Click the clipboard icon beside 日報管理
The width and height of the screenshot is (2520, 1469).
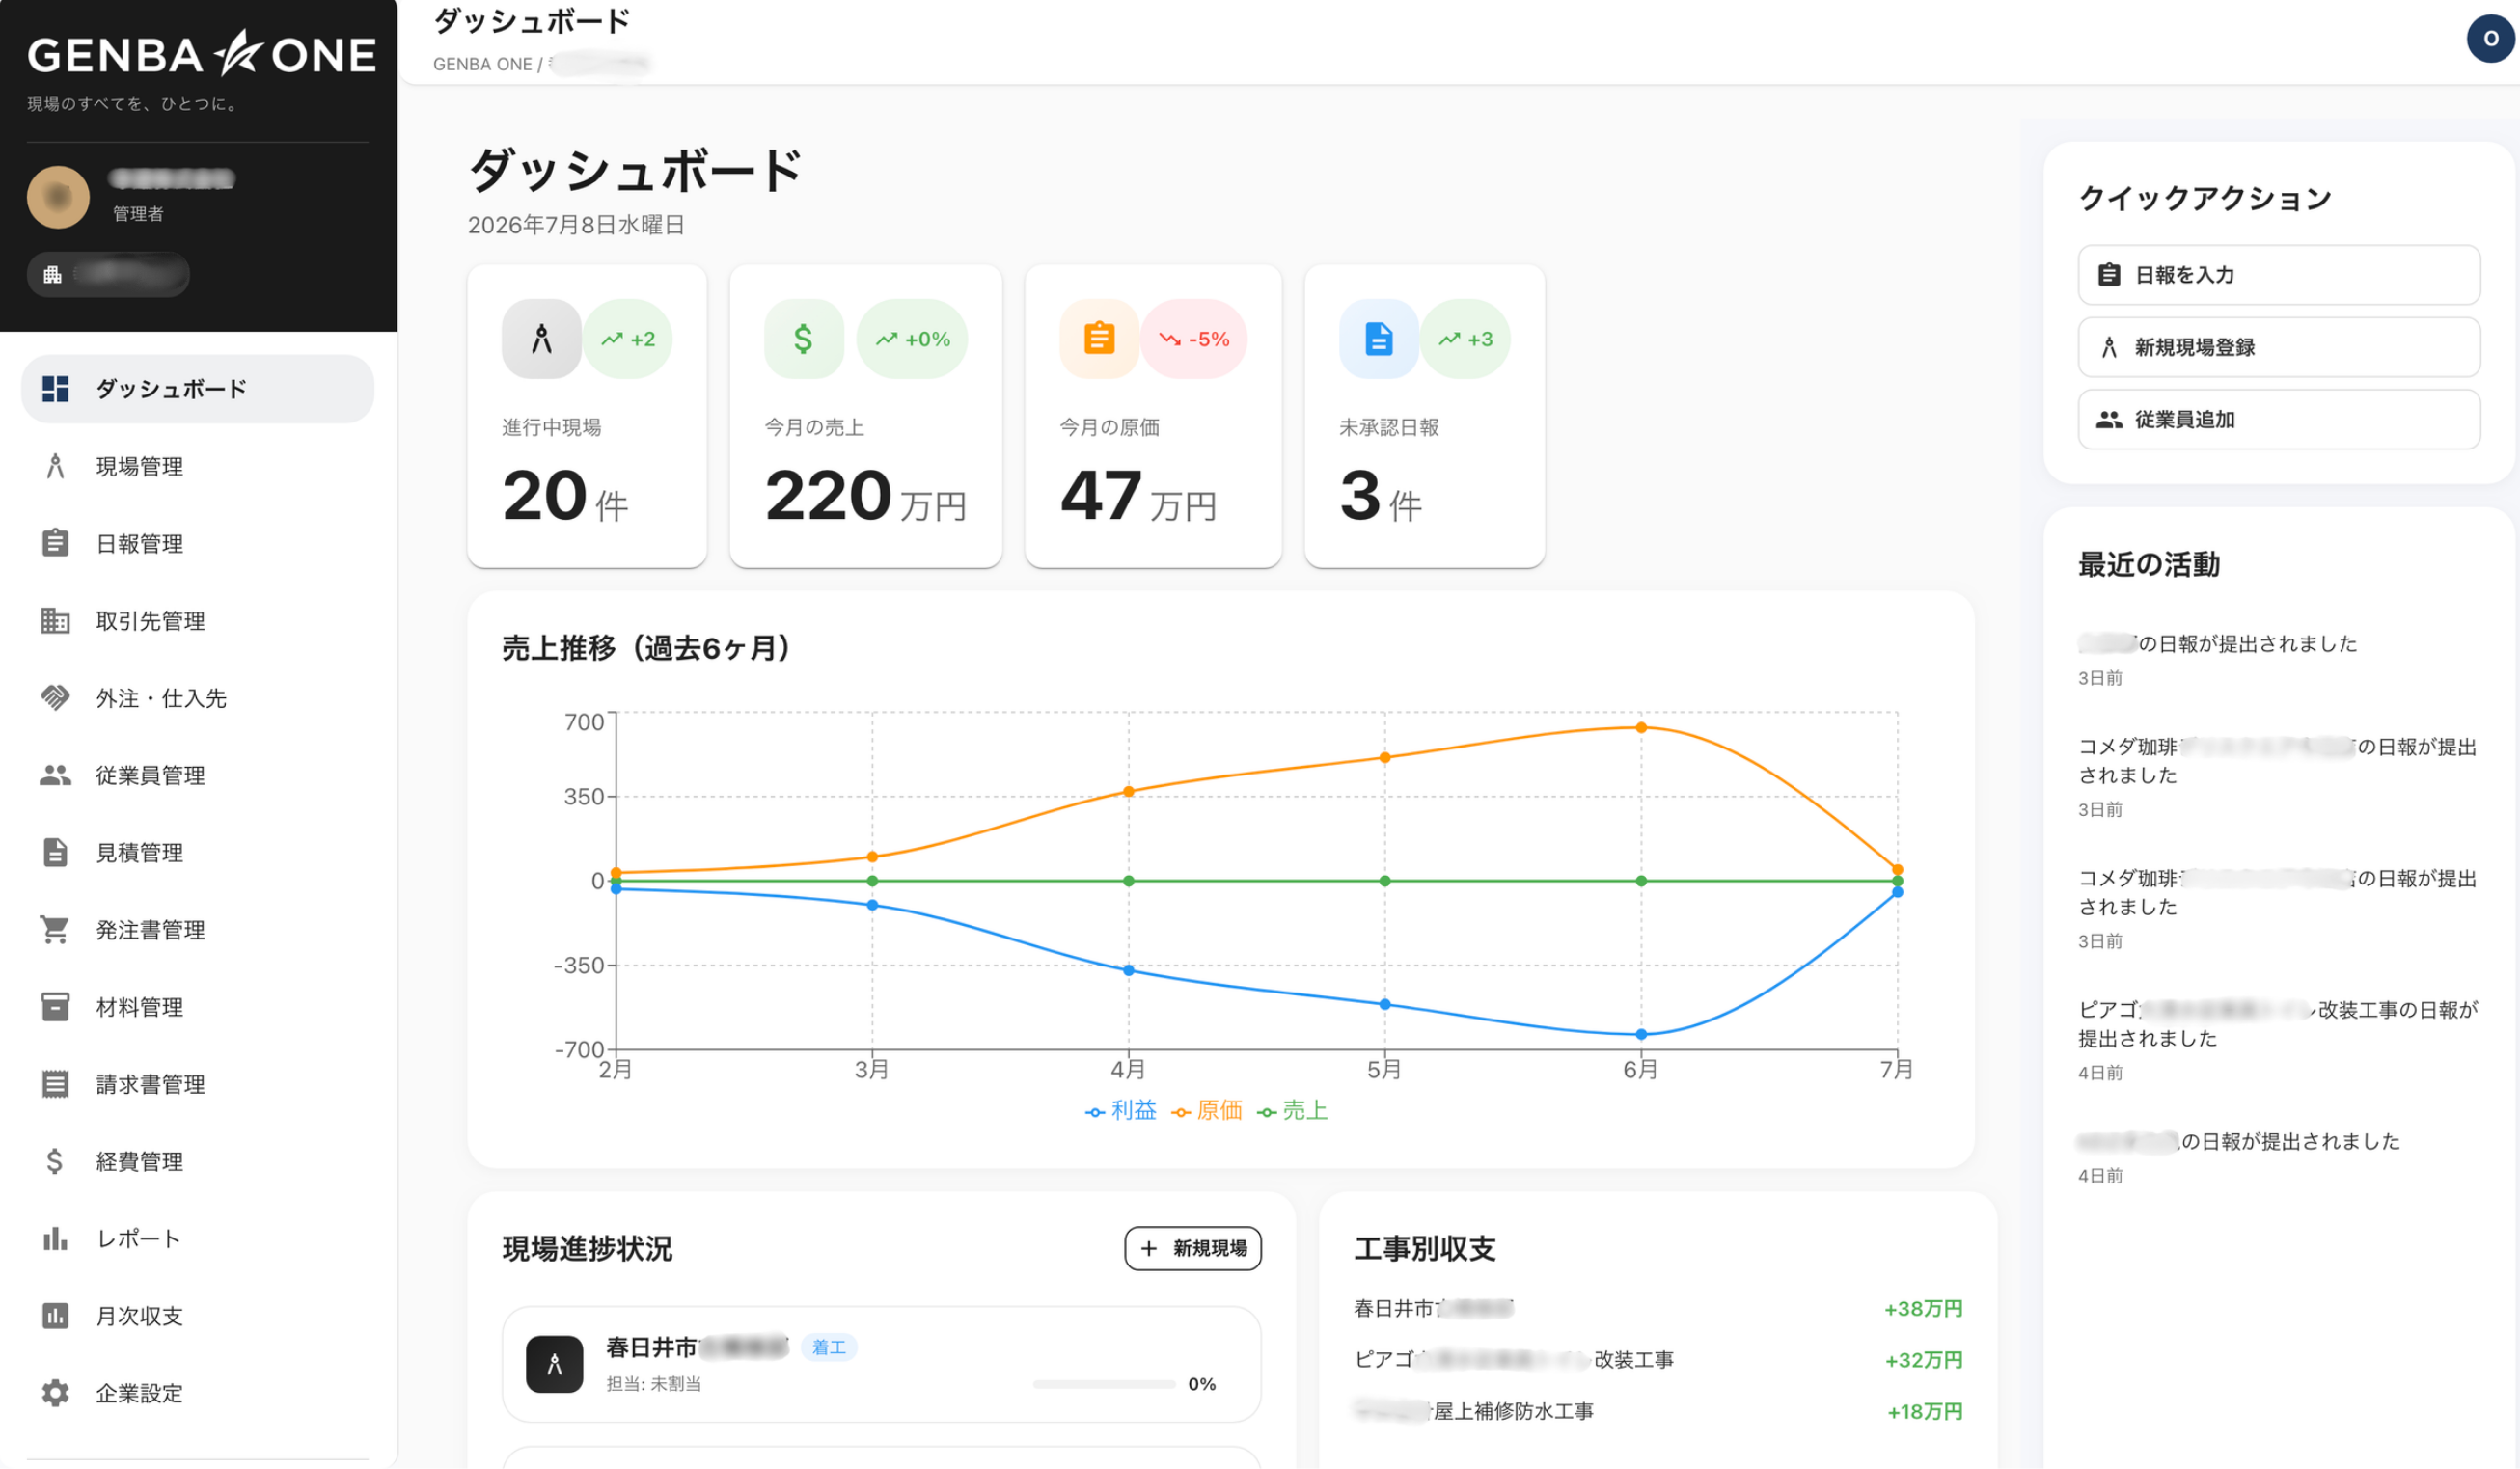click(x=55, y=543)
